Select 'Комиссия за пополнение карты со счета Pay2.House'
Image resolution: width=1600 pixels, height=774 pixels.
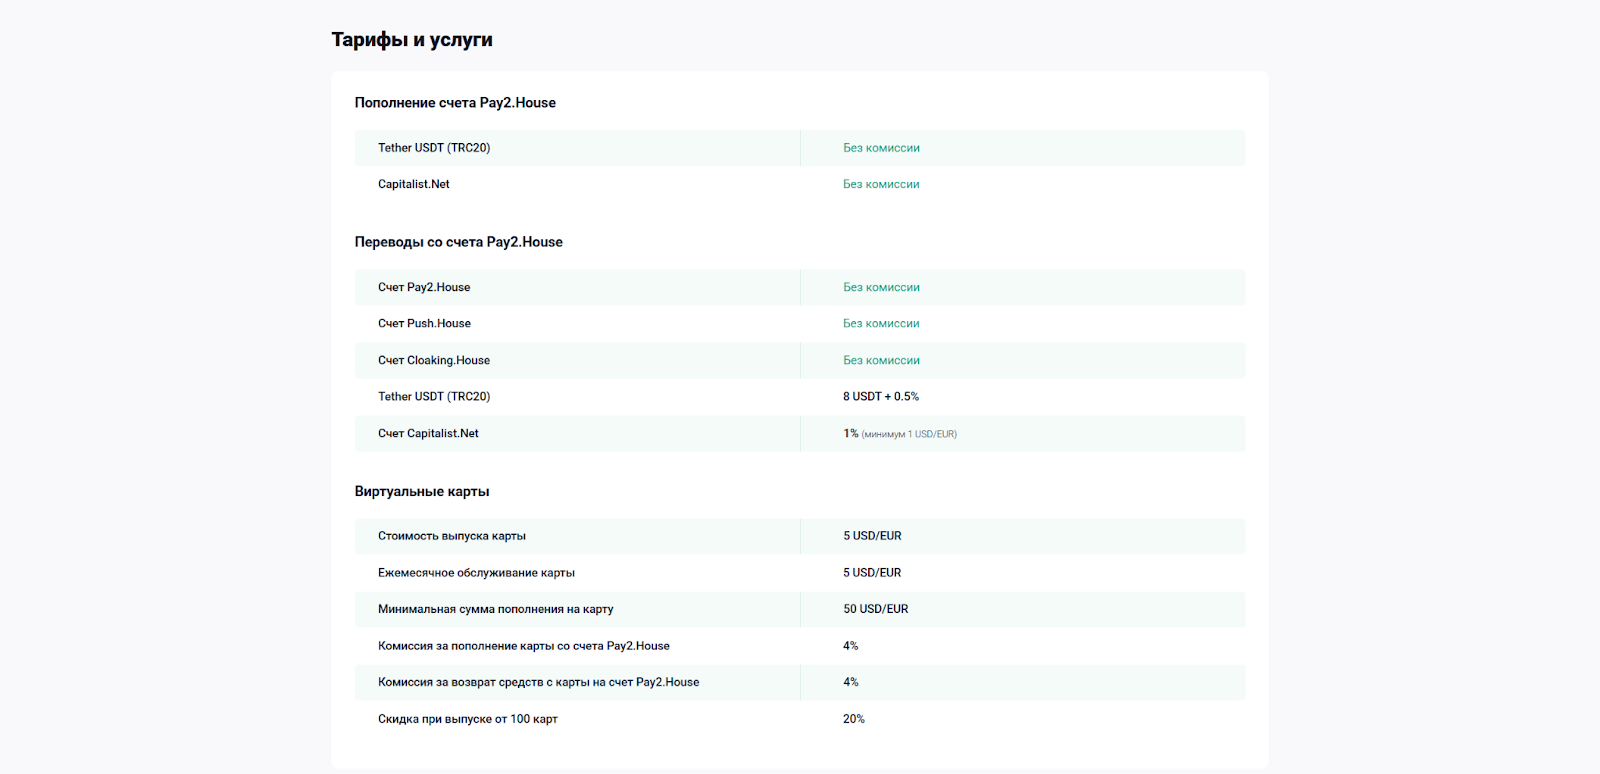tap(524, 646)
